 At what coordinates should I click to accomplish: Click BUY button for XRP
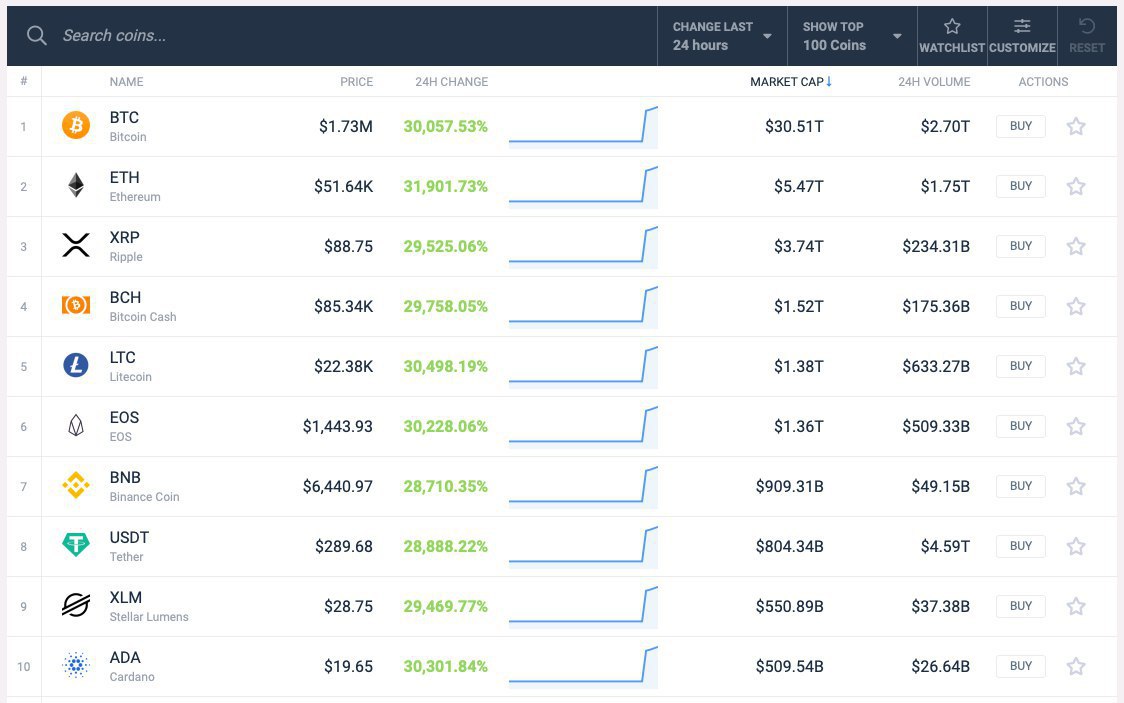(x=1021, y=246)
